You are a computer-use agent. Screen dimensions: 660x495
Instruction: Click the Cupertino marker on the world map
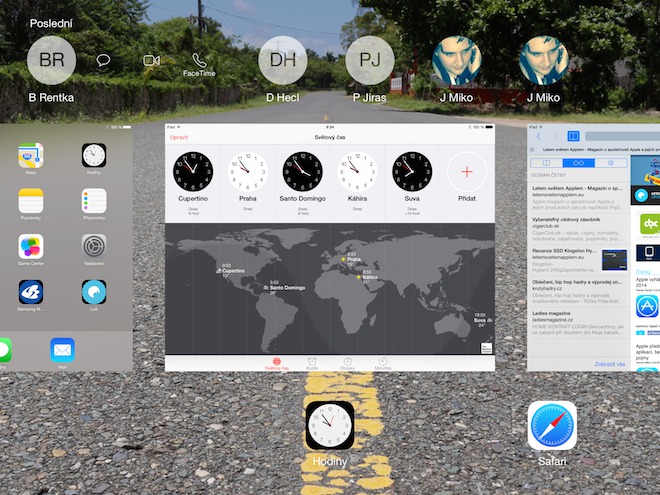[219, 271]
